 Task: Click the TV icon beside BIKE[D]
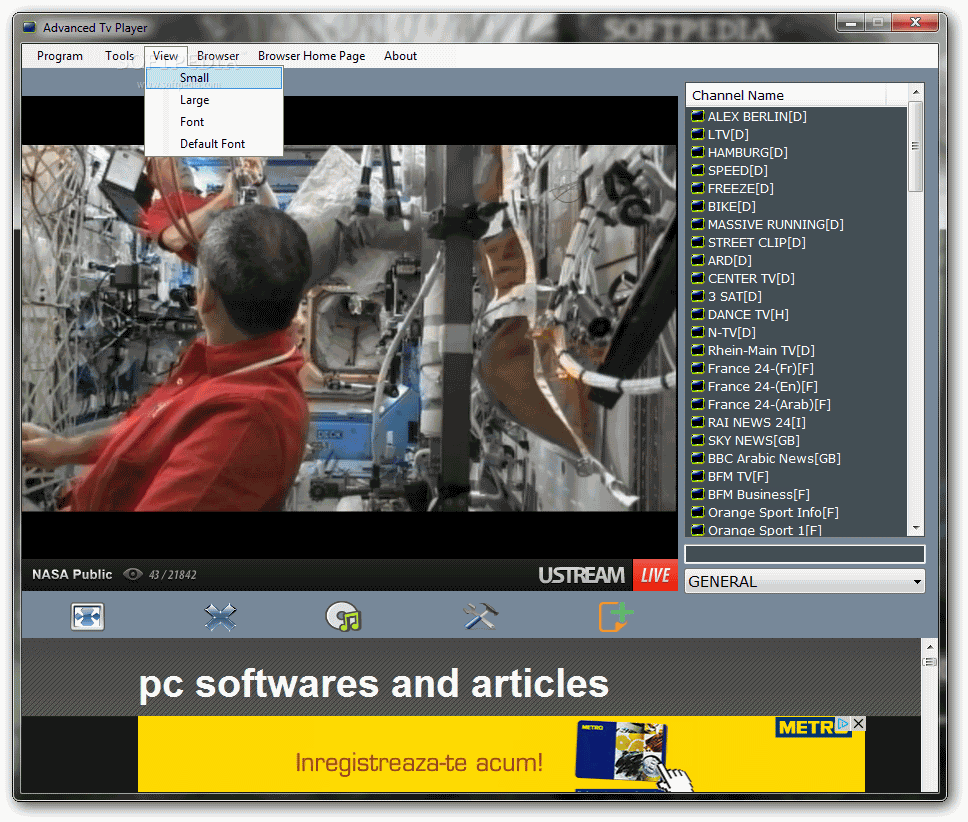tap(698, 206)
